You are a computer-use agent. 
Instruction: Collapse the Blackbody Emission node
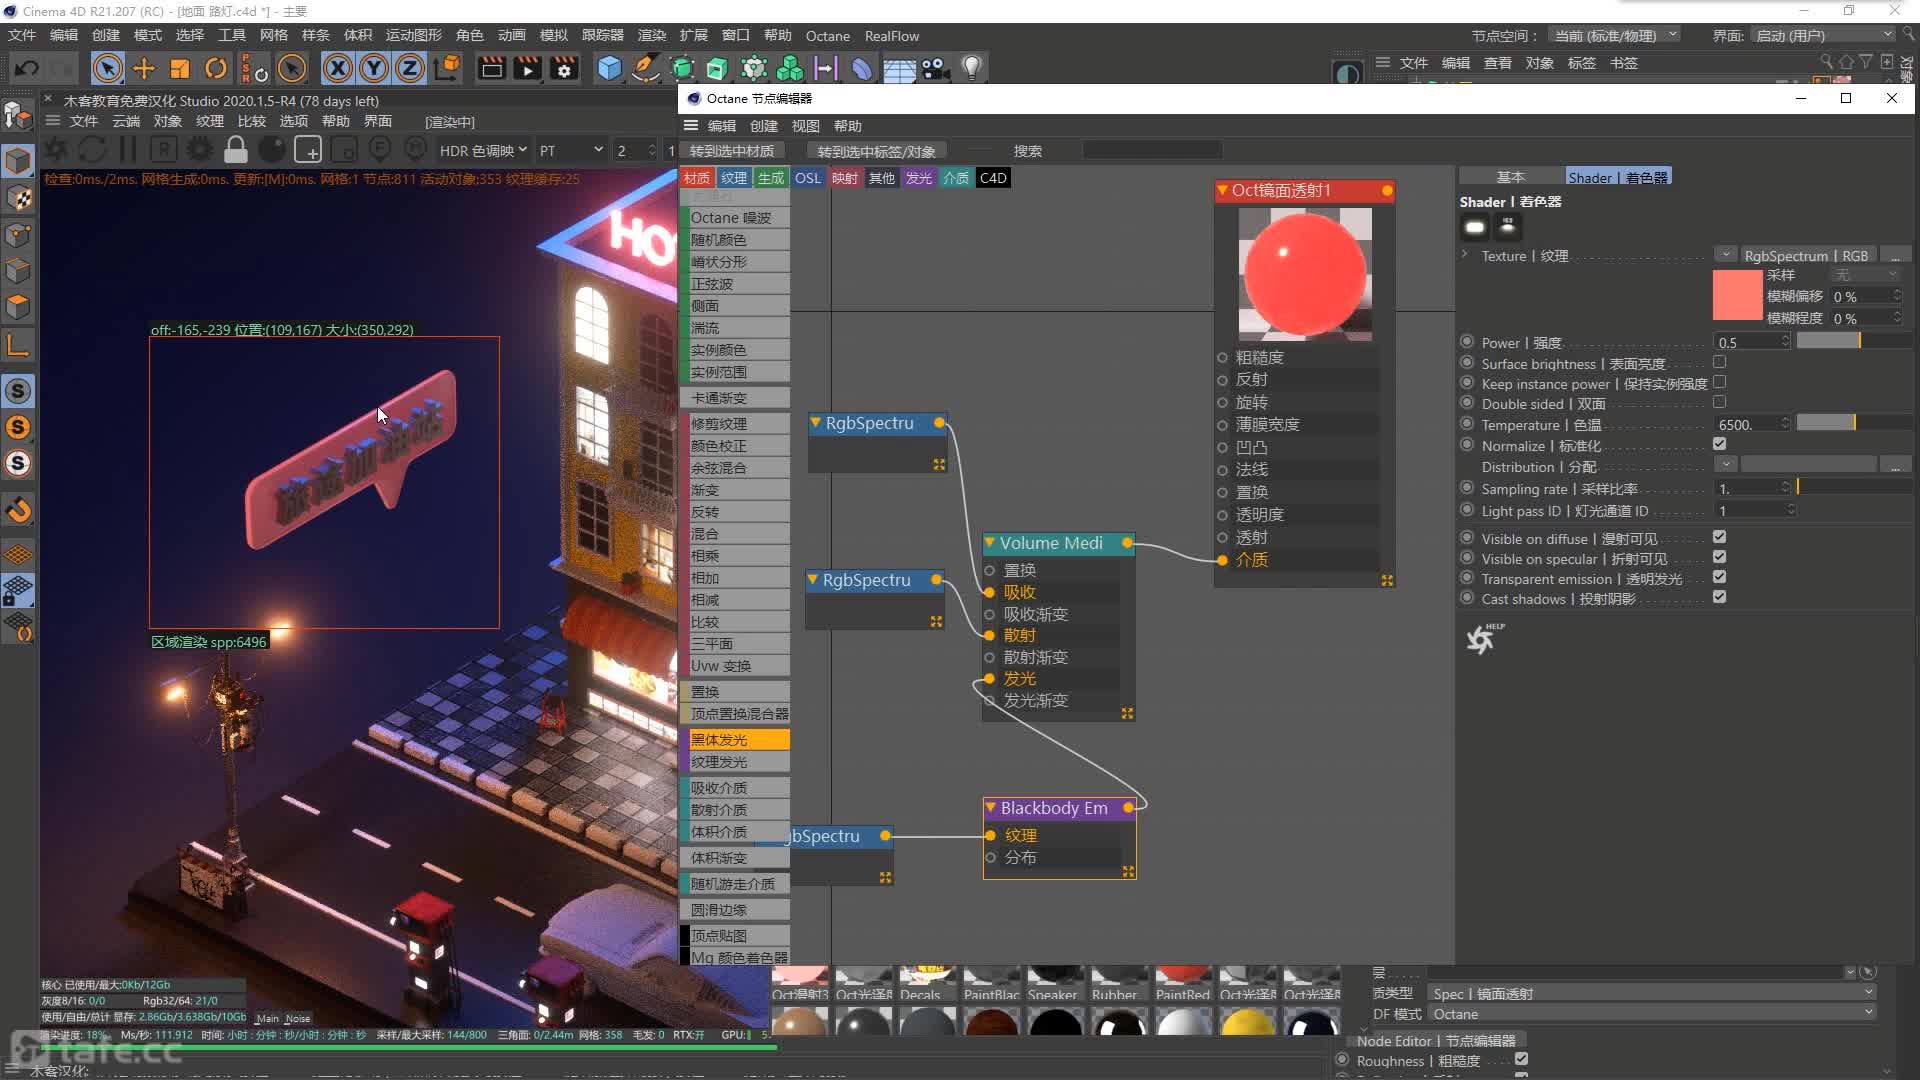[991, 808]
